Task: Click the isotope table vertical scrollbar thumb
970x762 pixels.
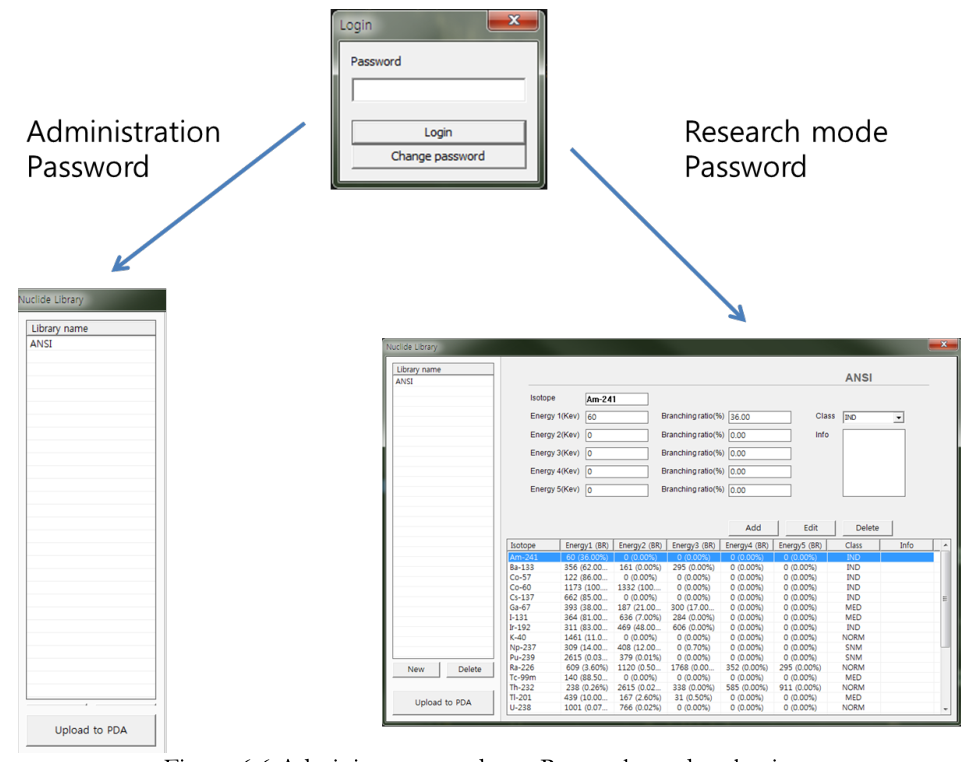Action: [x=945, y=599]
